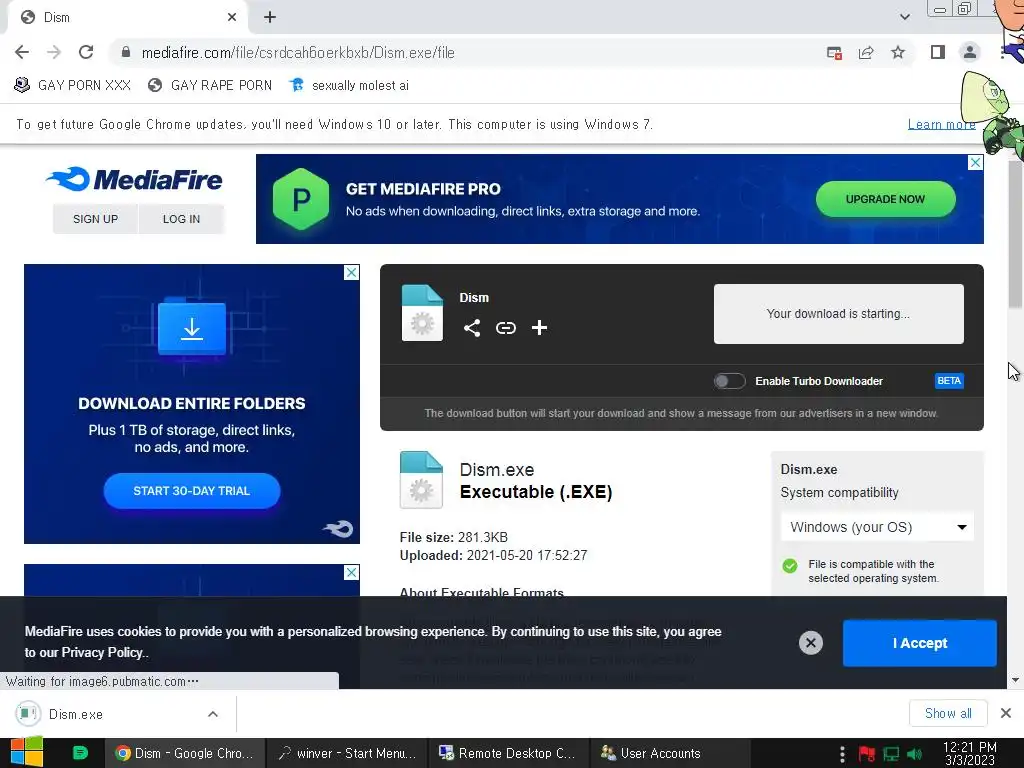Screen dimensions: 1024x768
Task: Click the SIGN UP button
Action: pyautogui.click(x=95, y=219)
